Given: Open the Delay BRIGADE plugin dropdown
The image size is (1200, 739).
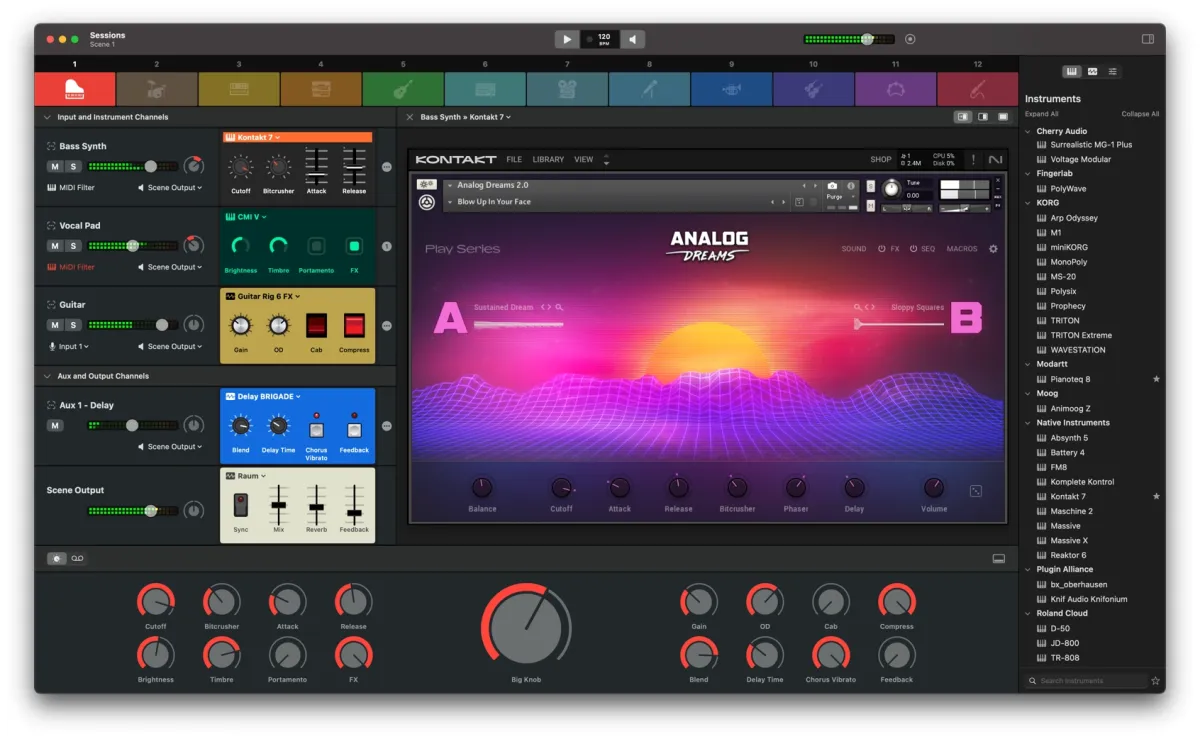Looking at the screenshot, I should tap(262, 396).
